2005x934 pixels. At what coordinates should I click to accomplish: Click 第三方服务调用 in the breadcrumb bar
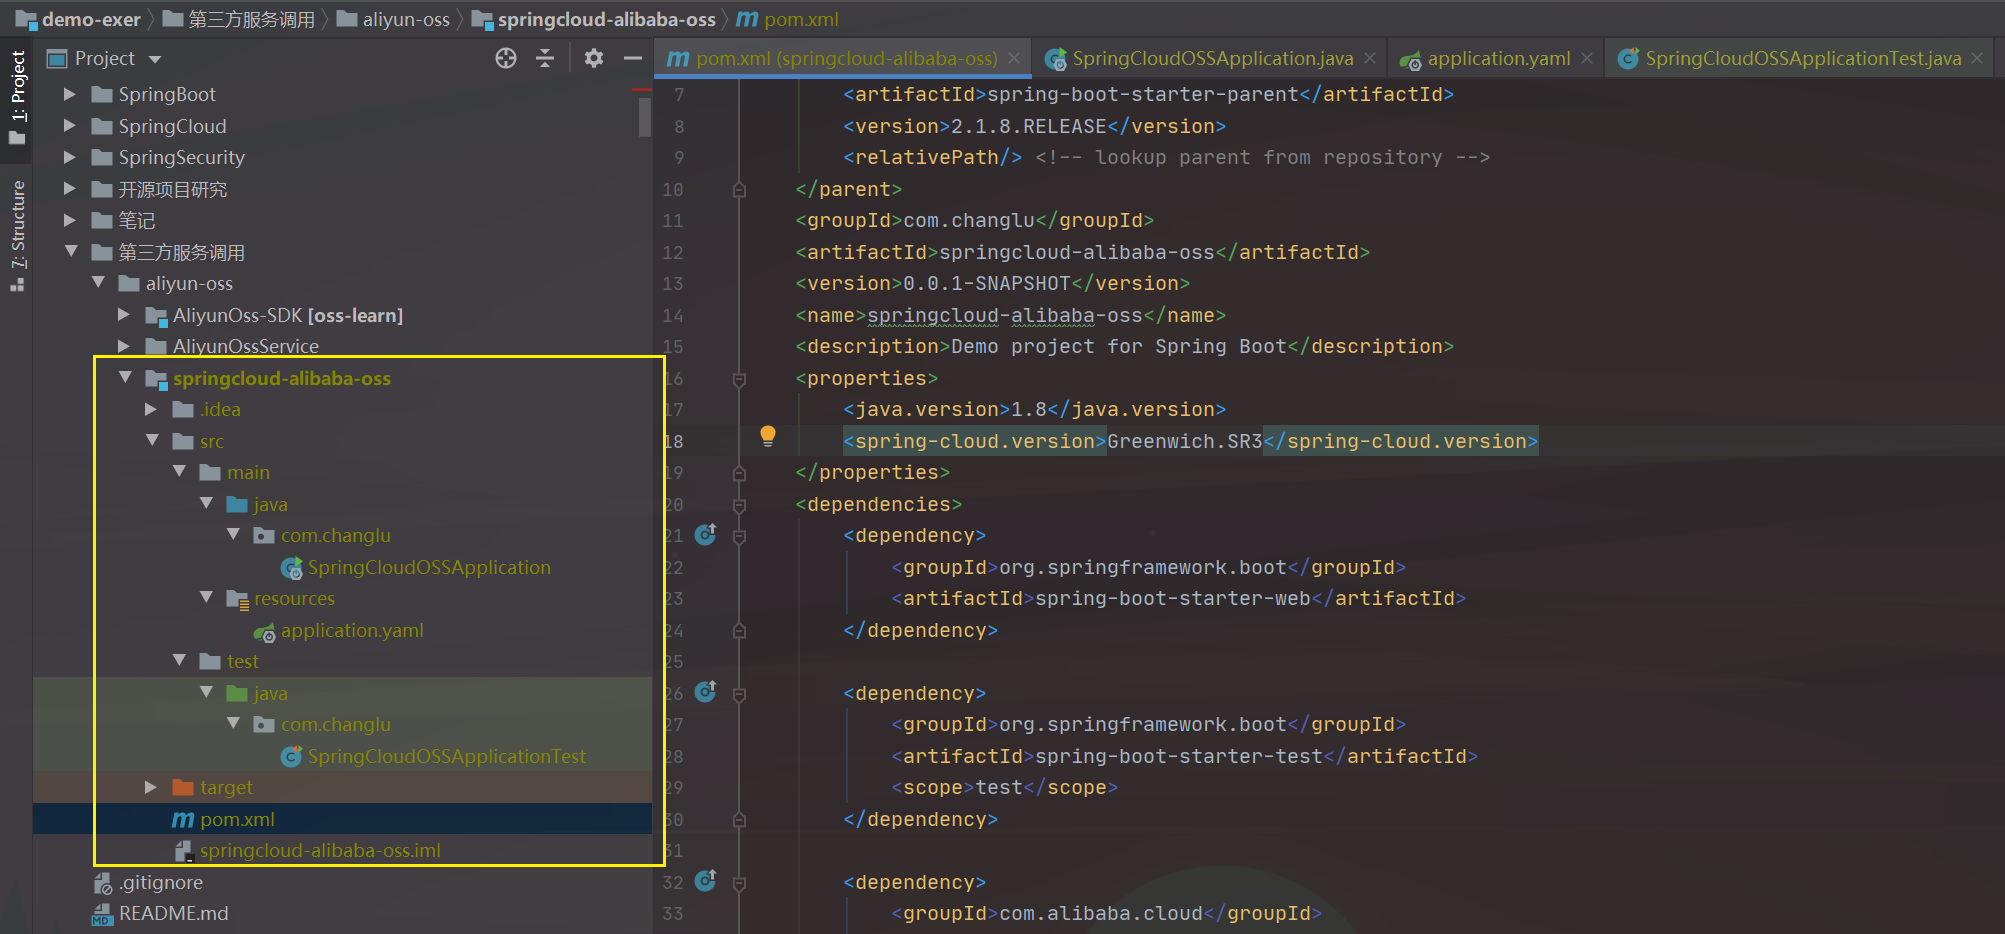click(239, 19)
